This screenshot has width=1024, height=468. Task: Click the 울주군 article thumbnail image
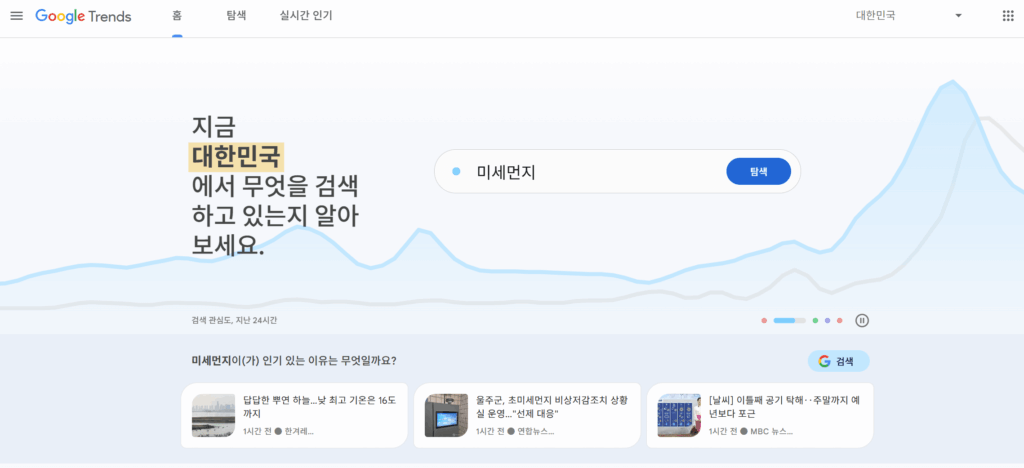pos(446,415)
